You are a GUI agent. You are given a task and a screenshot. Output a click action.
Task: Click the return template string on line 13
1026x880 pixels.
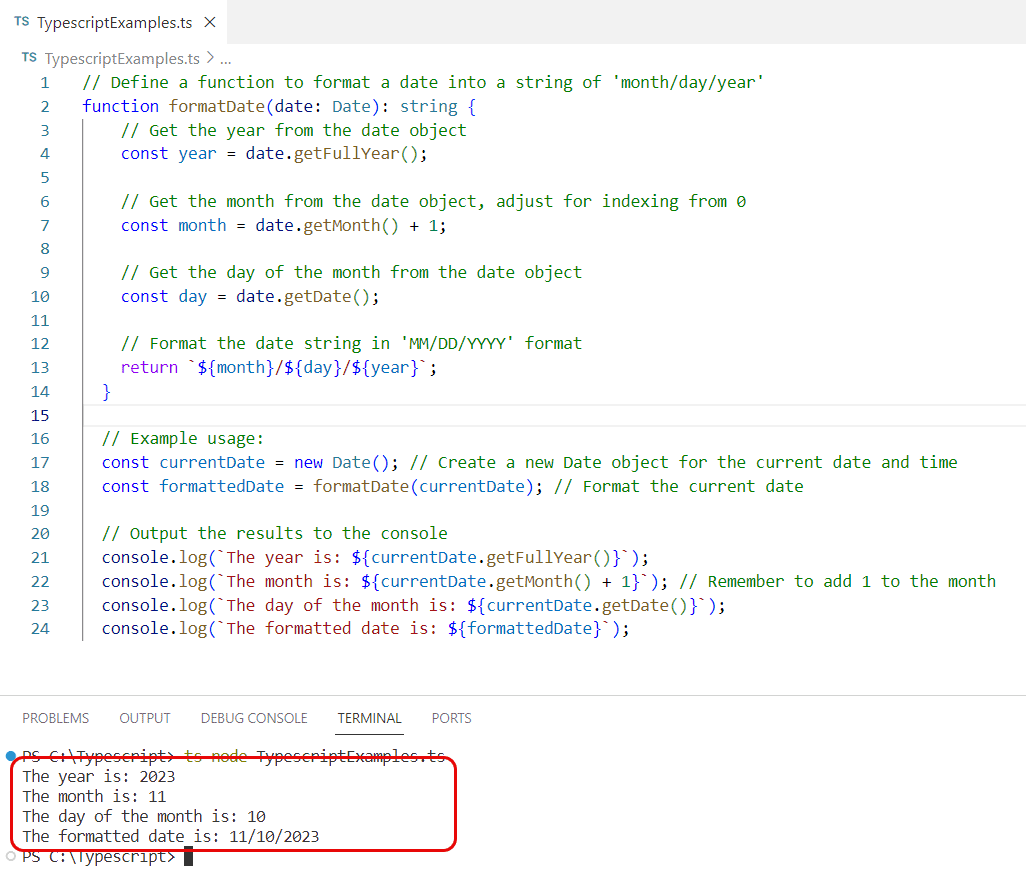pyautogui.click(x=308, y=368)
